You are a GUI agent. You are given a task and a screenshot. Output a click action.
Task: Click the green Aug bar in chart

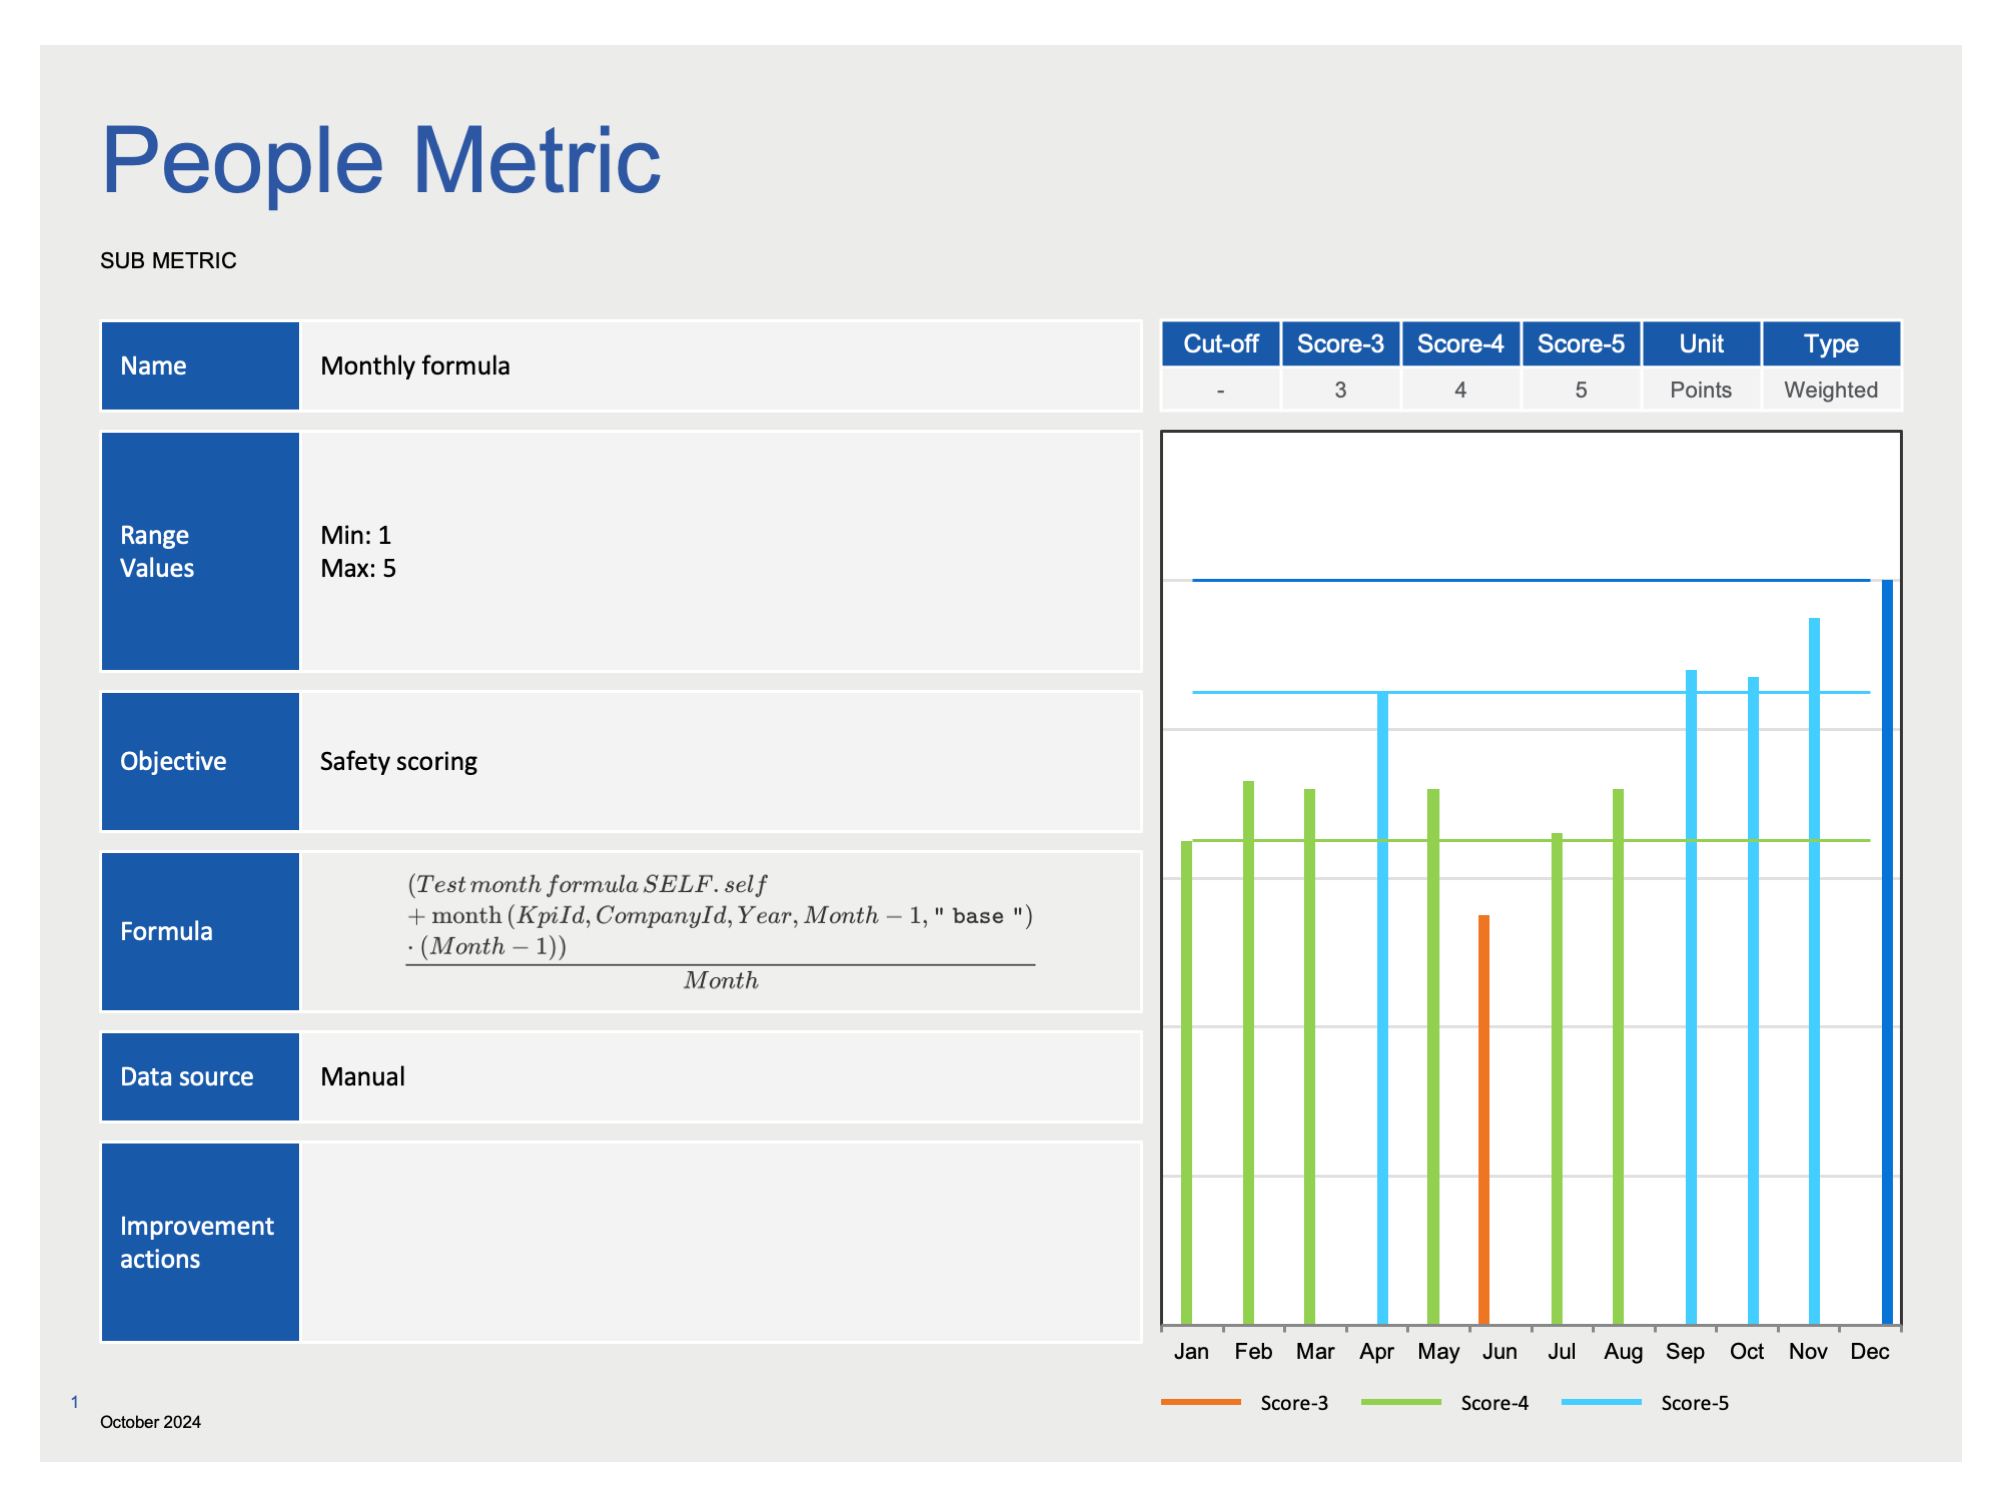[x=1618, y=1056]
